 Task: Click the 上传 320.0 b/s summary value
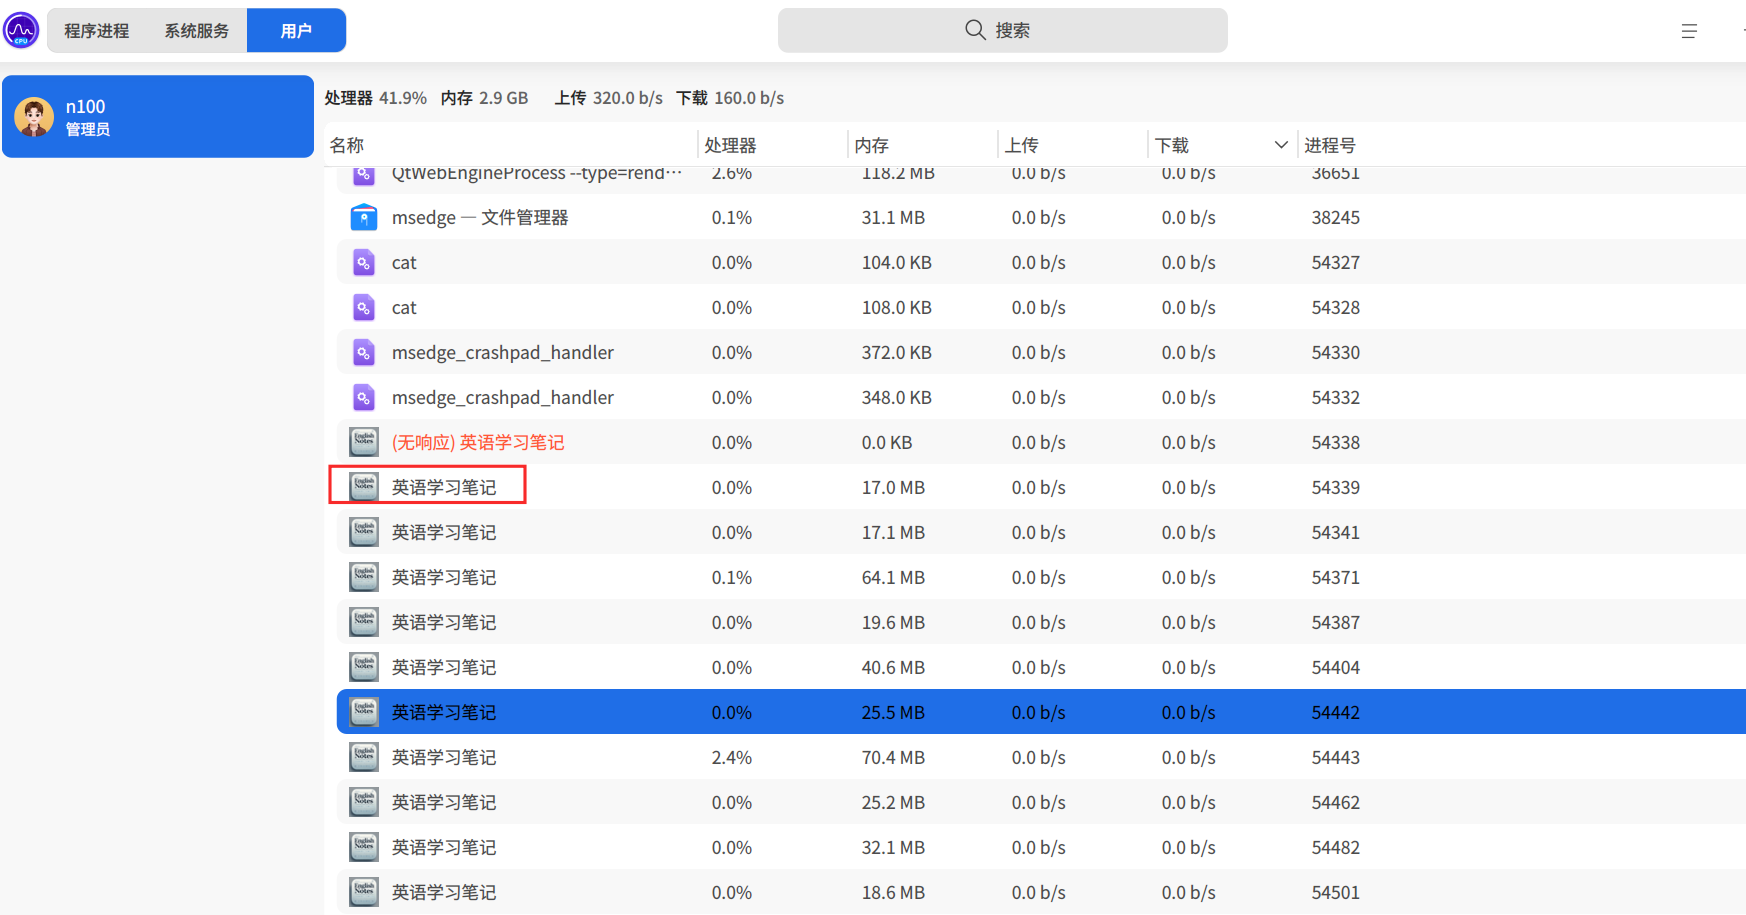point(628,98)
